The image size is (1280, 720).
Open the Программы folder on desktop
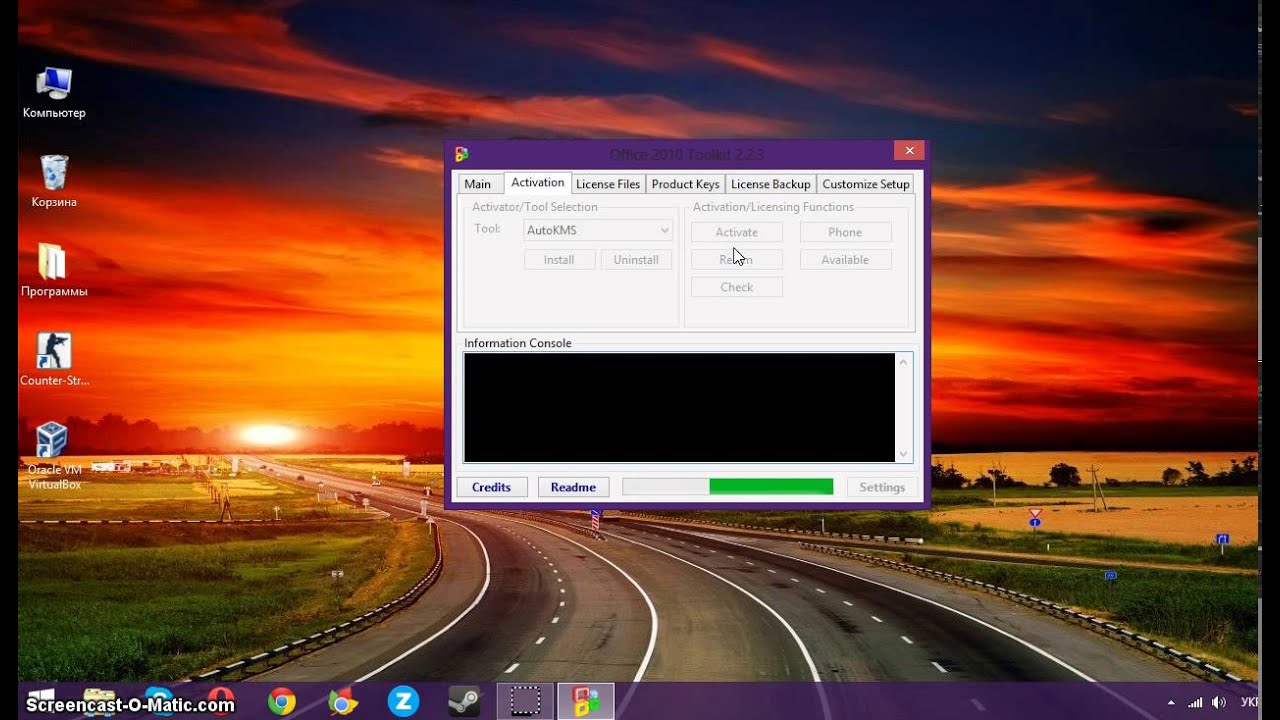[x=54, y=271]
